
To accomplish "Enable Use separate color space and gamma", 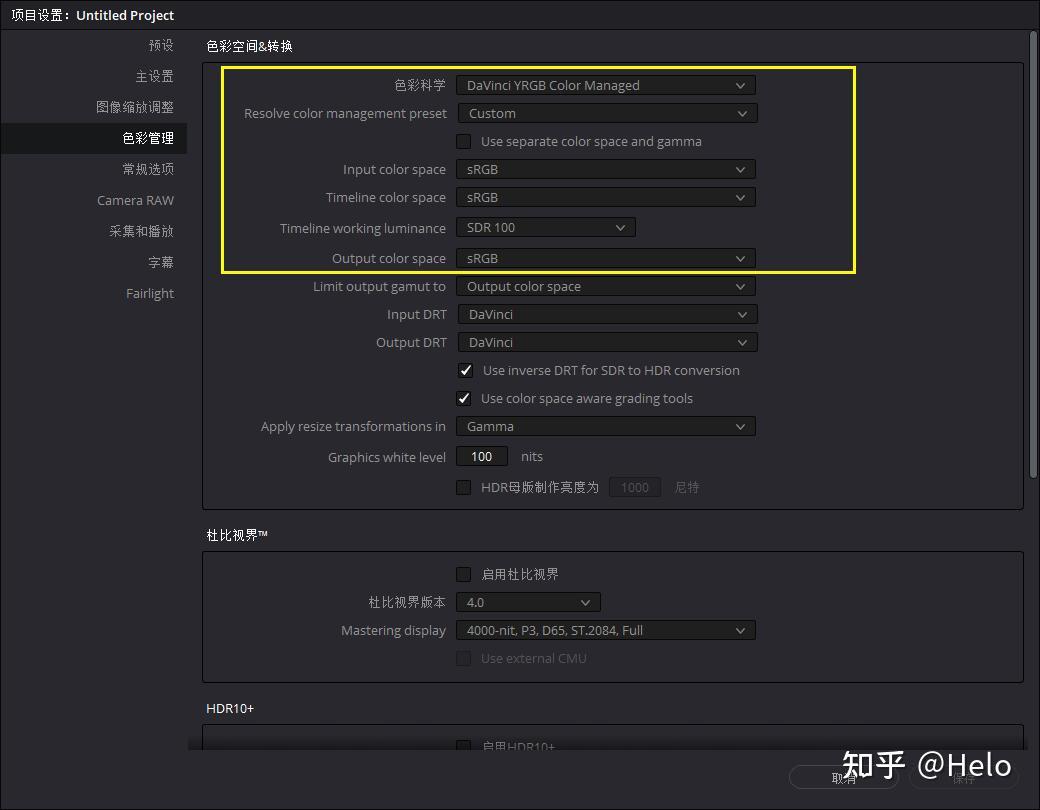I will point(463,141).
